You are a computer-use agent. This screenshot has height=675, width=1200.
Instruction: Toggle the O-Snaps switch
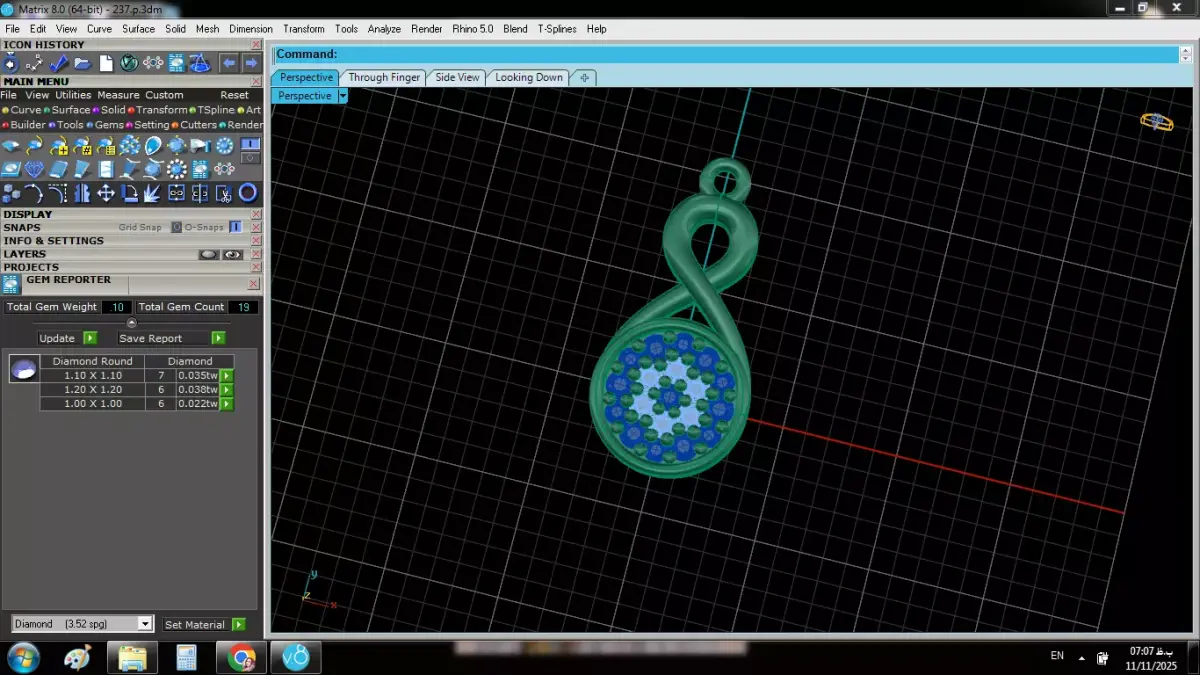click(235, 227)
